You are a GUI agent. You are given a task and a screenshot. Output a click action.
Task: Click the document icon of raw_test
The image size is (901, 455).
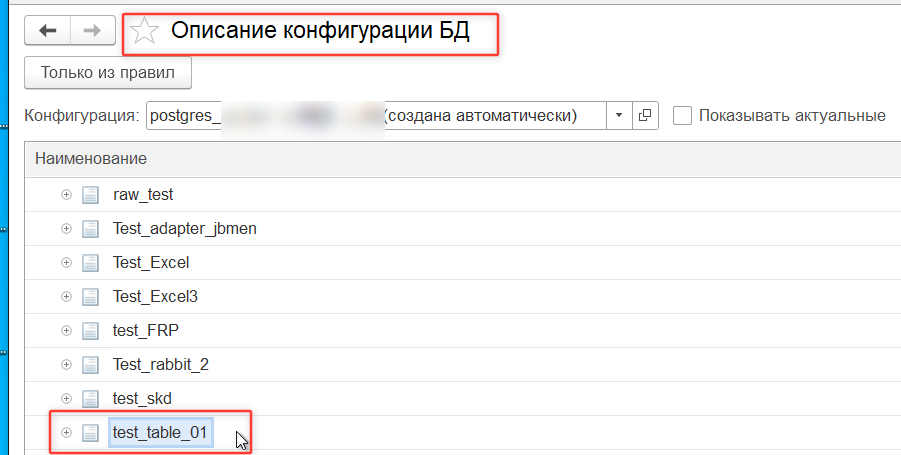pos(90,195)
